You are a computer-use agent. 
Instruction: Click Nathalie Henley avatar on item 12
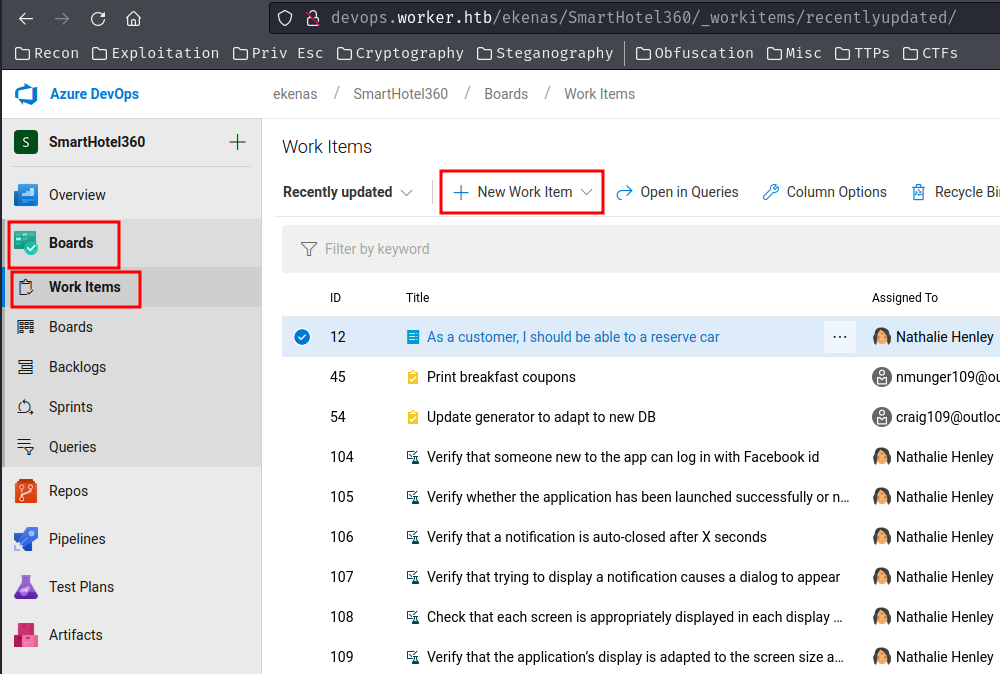[x=881, y=337]
